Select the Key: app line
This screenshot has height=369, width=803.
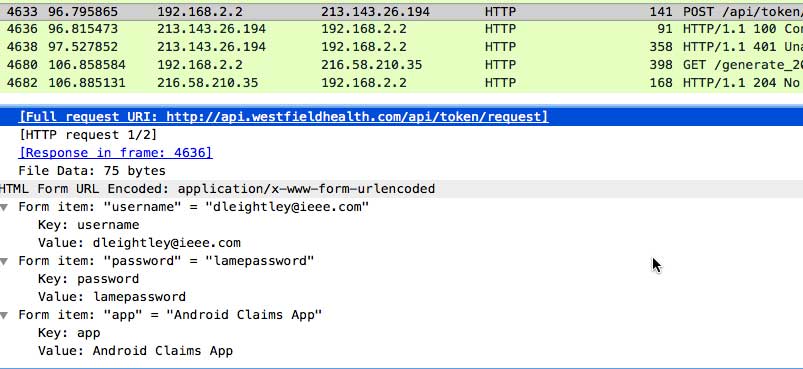click(x=69, y=333)
